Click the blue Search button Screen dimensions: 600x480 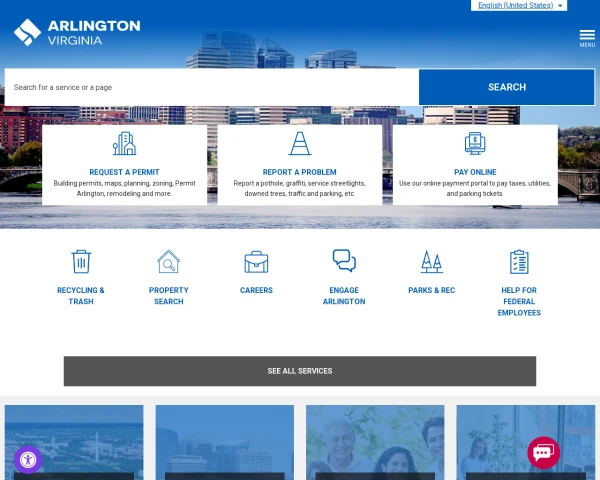[x=507, y=87]
